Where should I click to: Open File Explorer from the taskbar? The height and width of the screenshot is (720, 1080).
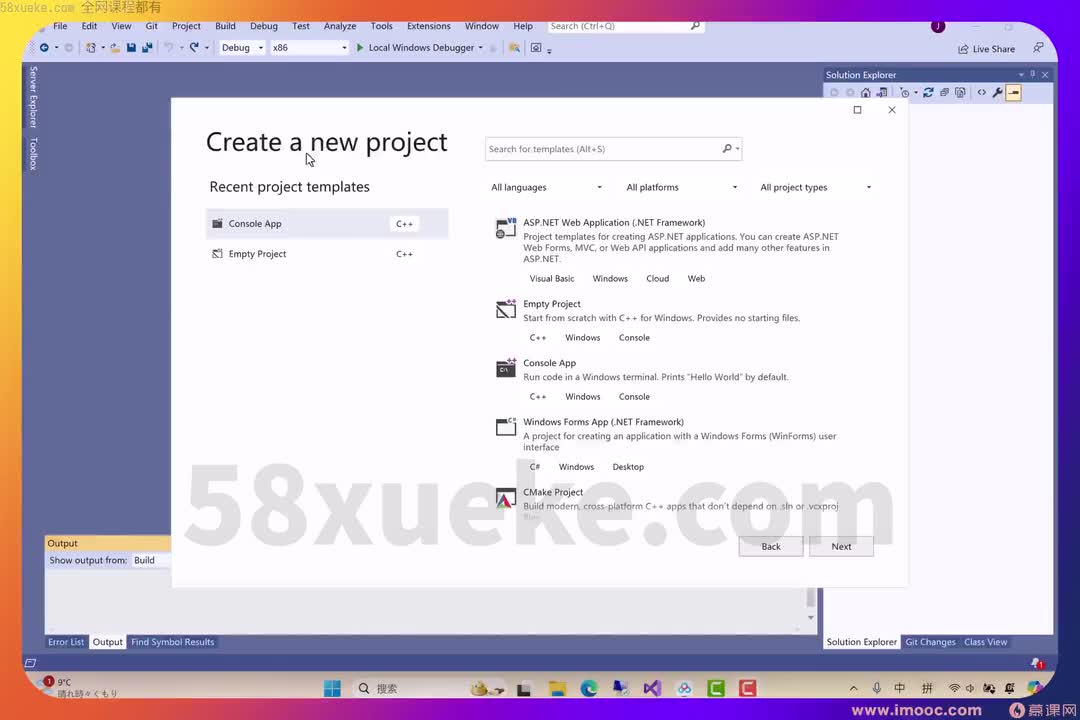(557, 688)
